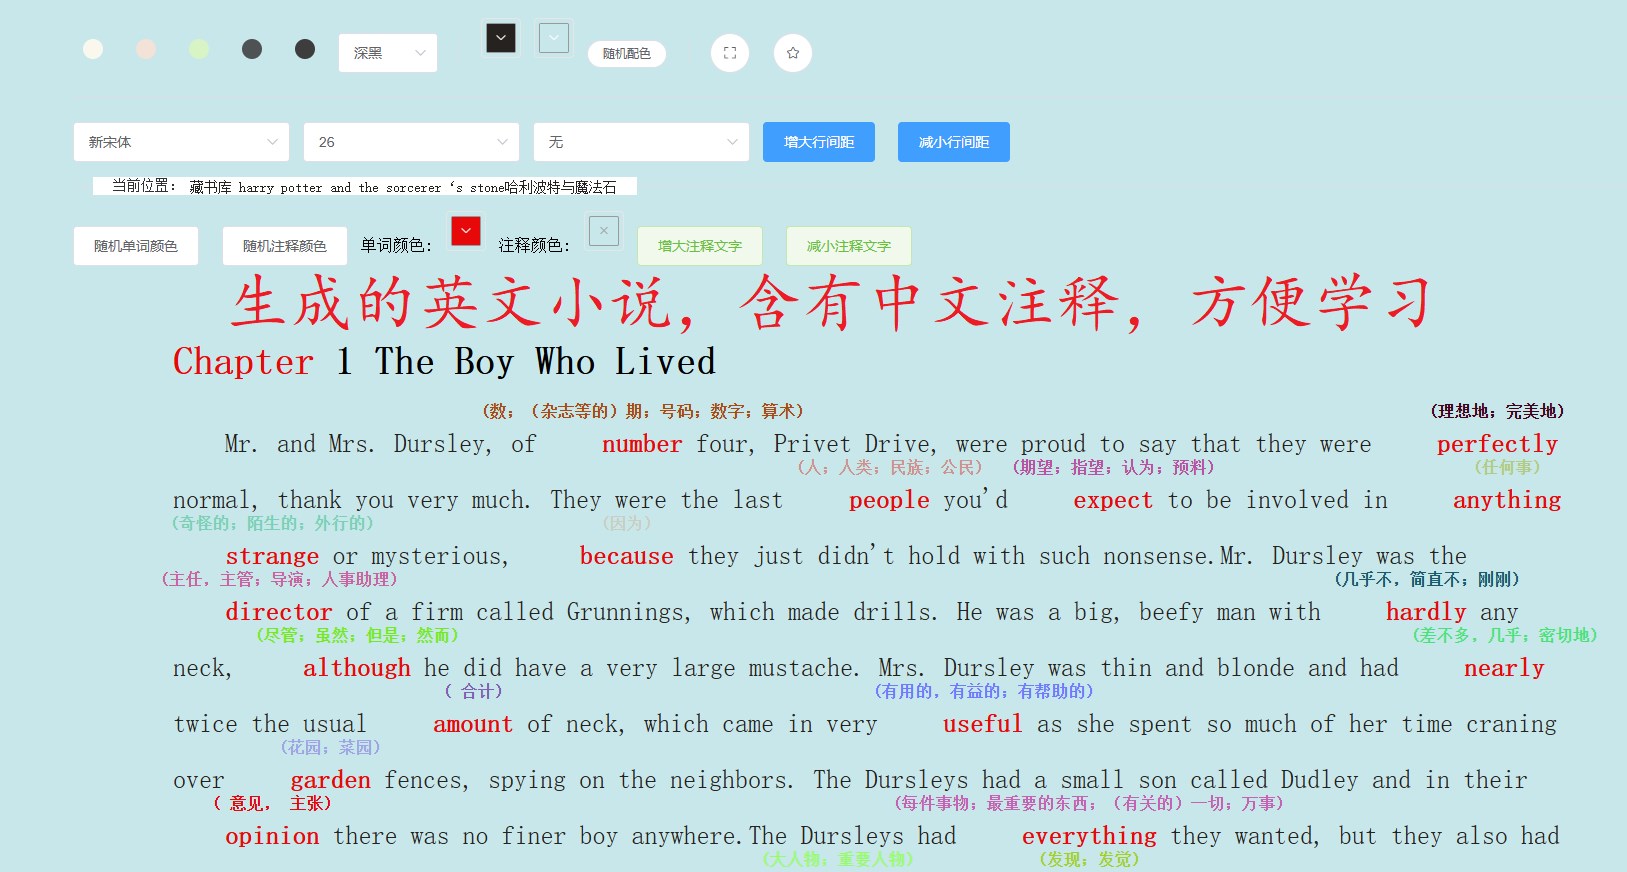
Task: Click the red word 'amount'
Action: (473, 724)
